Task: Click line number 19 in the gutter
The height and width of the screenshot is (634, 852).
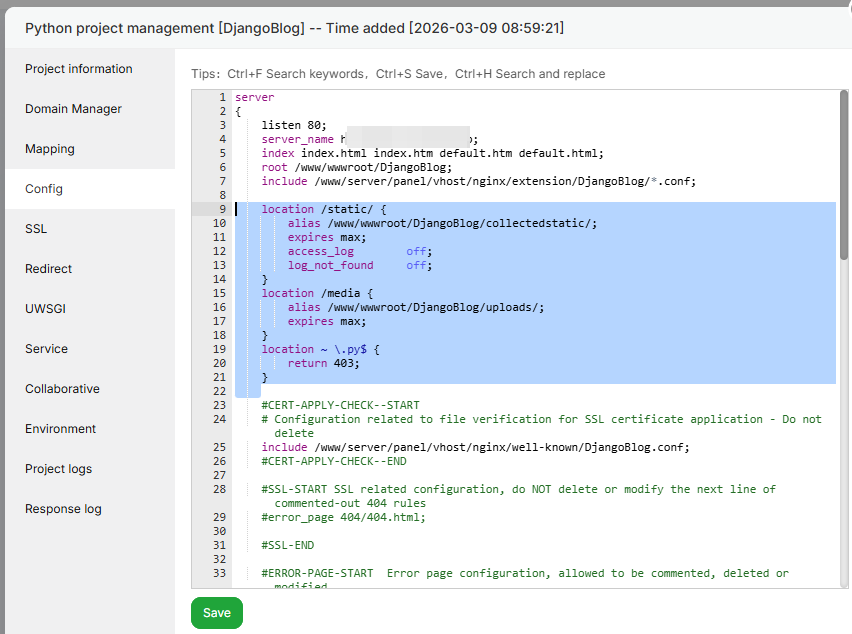Action: (x=220, y=349)
